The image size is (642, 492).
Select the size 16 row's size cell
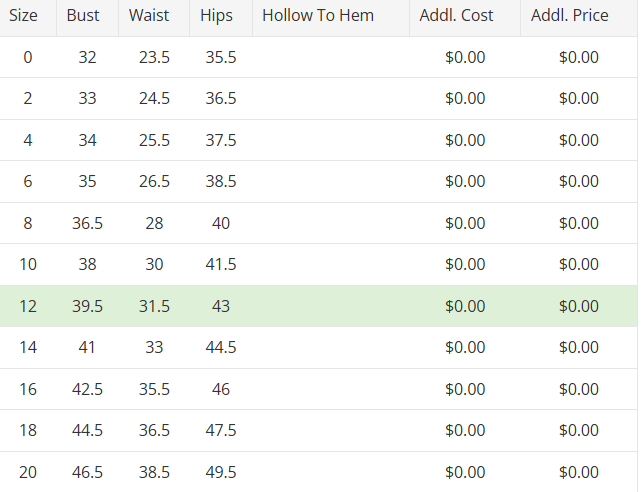(x=28, y=389)
